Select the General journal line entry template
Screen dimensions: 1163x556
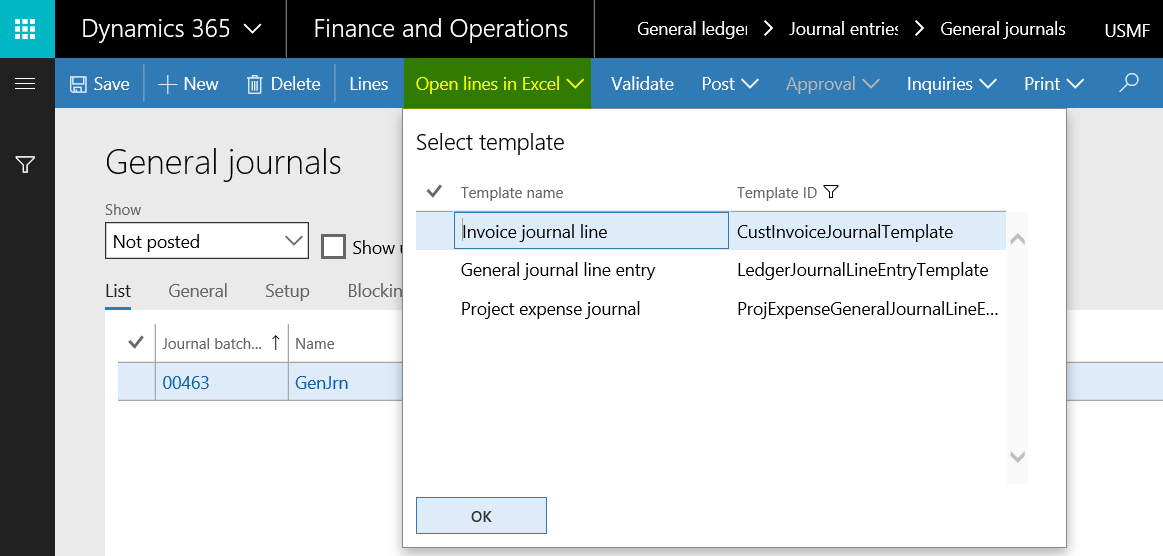point(558,270)
